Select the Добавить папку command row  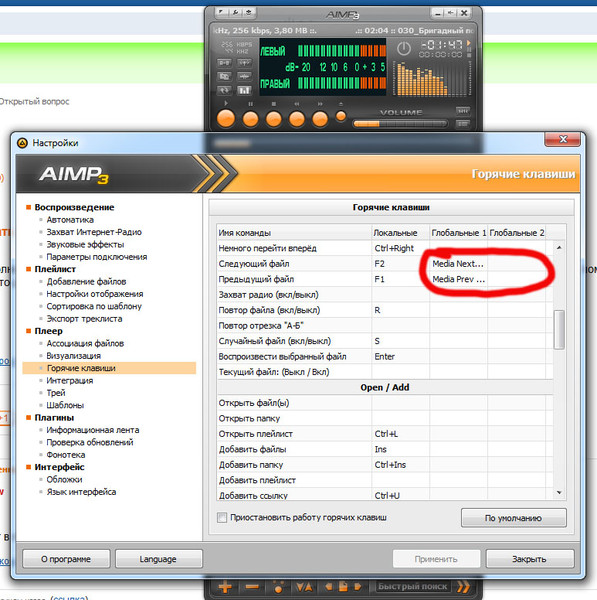pos(385,465)
